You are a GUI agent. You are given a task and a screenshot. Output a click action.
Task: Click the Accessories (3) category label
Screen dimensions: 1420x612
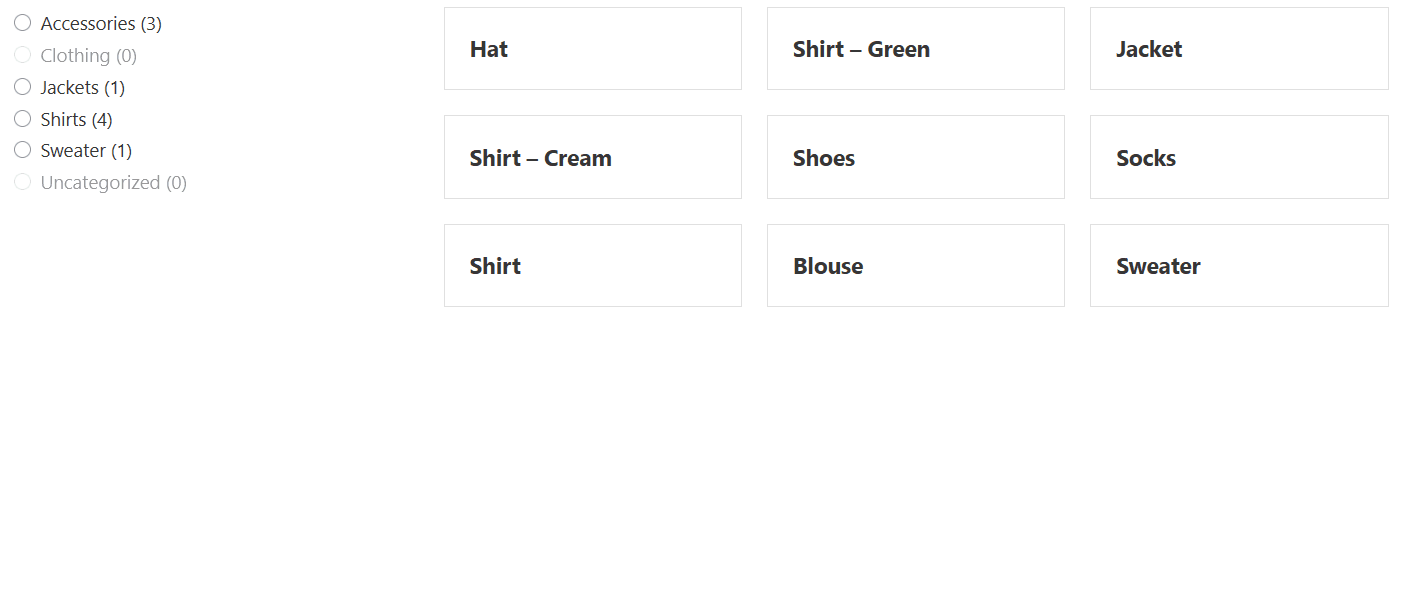(100, 23)
